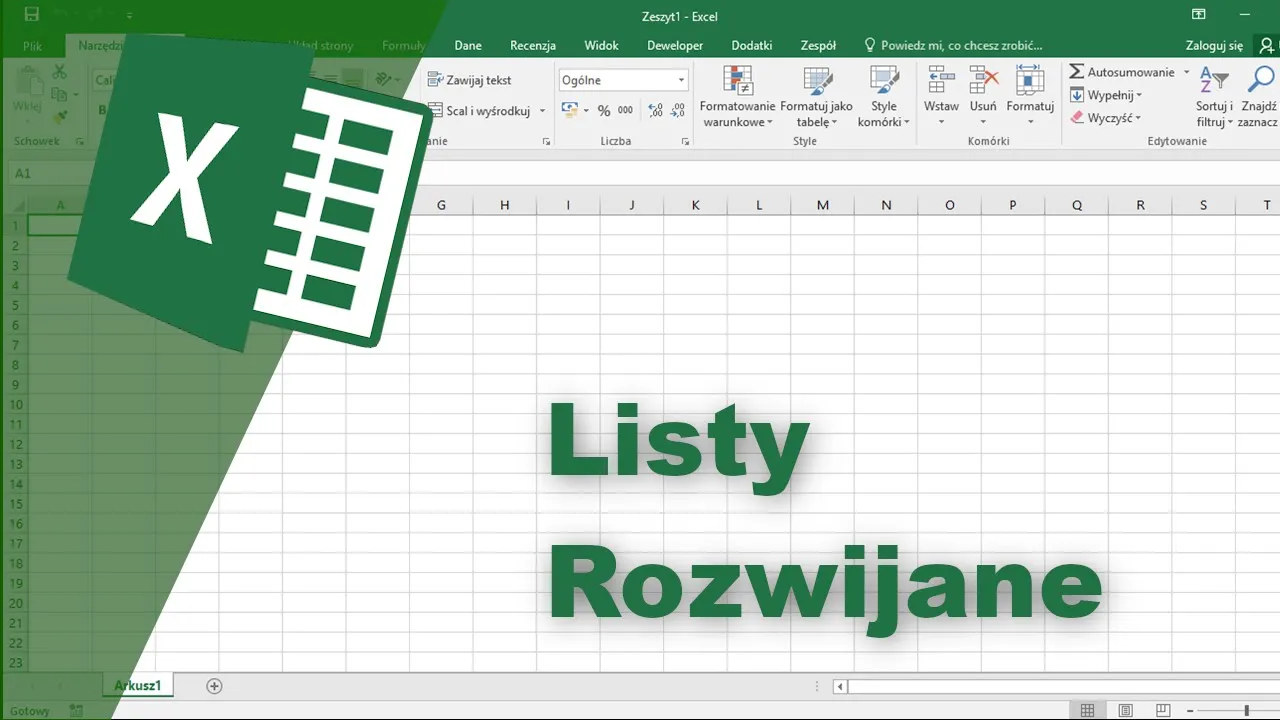Click the Usuń cells icon
This screenshot has height=720, width=1280.
coord(983,81)
